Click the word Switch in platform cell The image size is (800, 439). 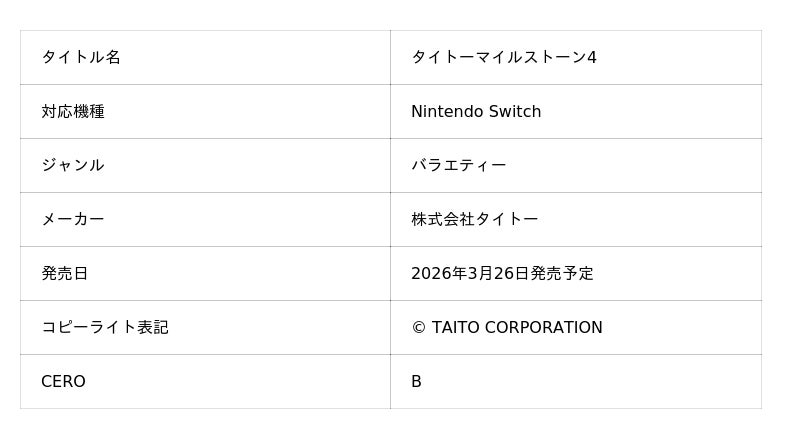coord(515,112)
